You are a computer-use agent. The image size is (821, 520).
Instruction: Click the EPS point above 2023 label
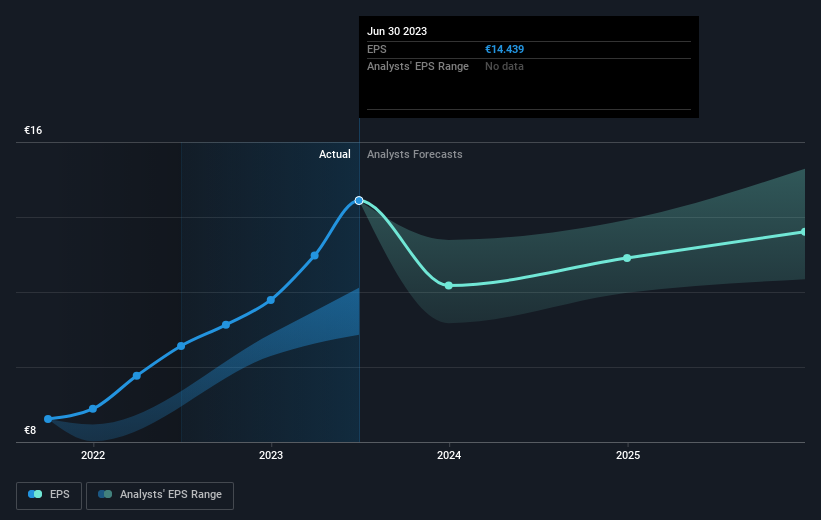271,300
